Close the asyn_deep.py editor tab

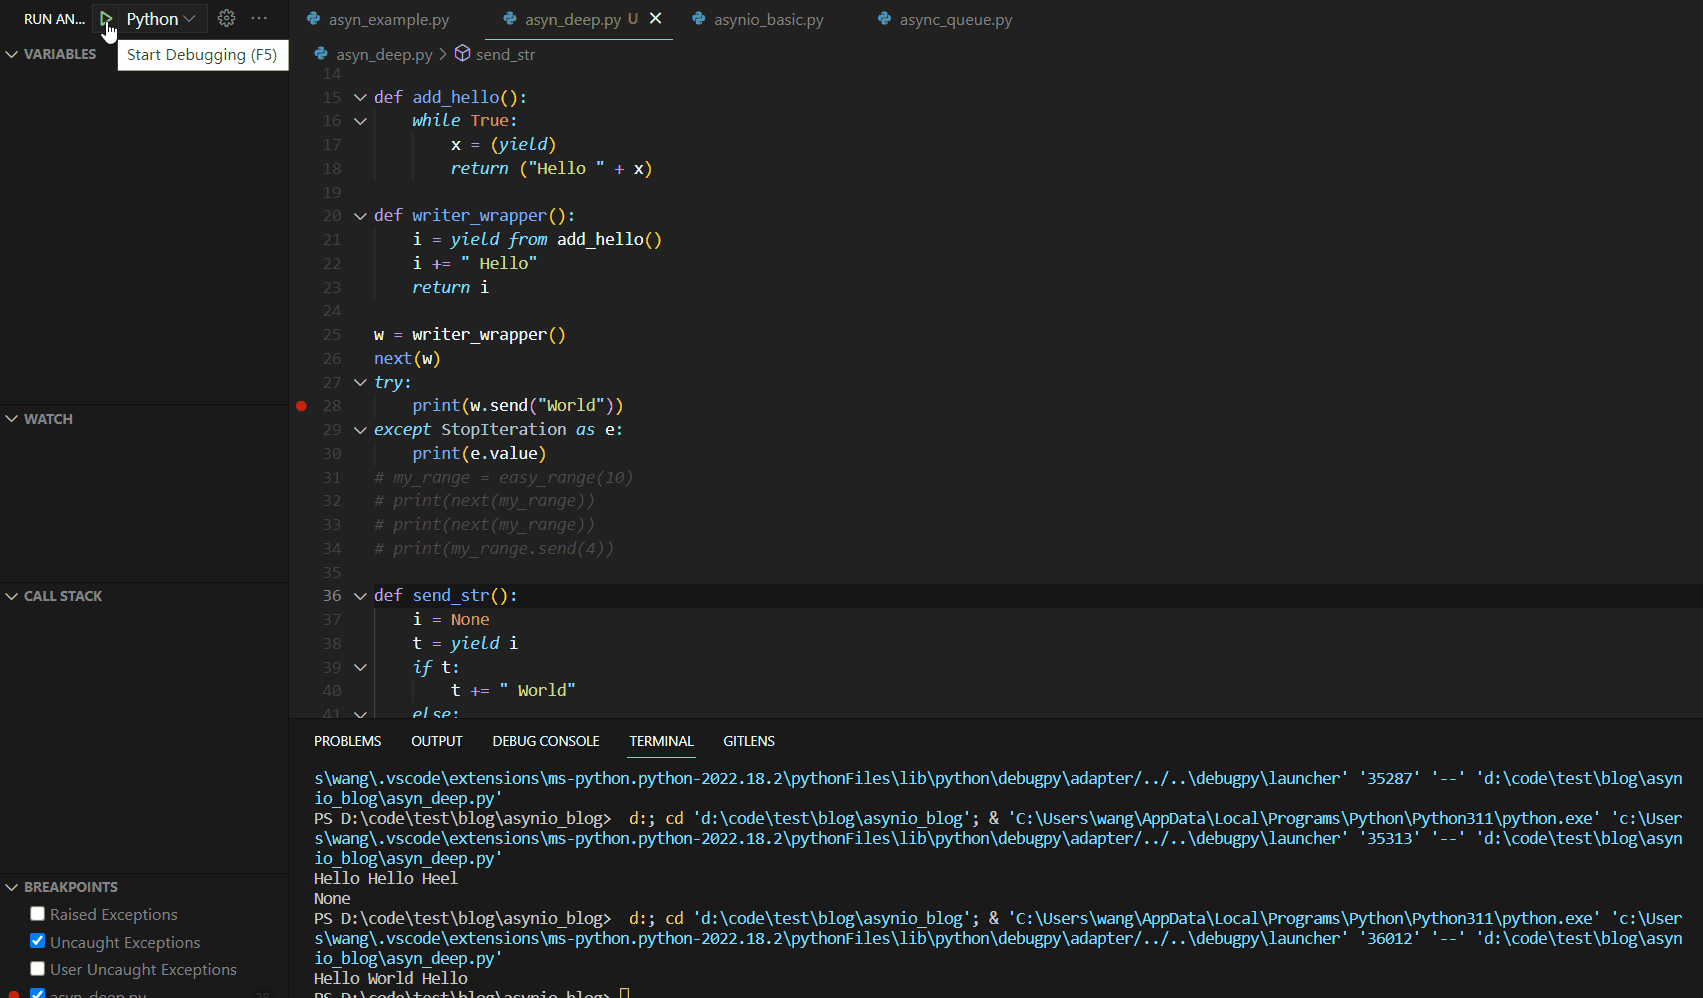pos(656,19)
